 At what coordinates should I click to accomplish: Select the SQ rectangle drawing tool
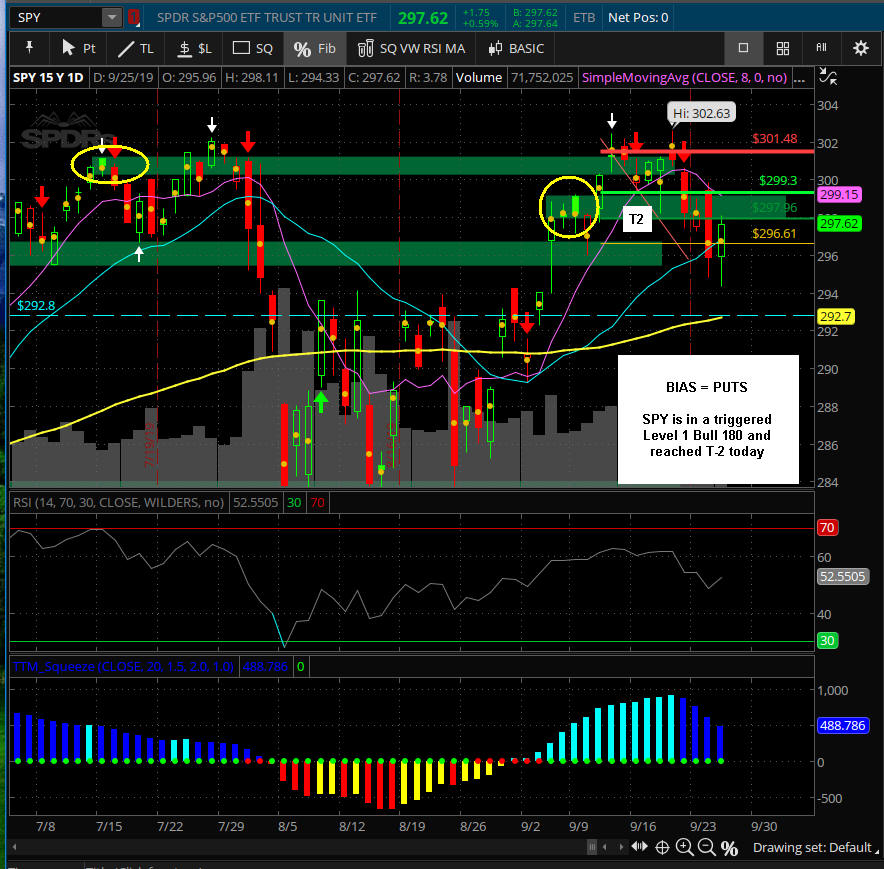(253, 48)
